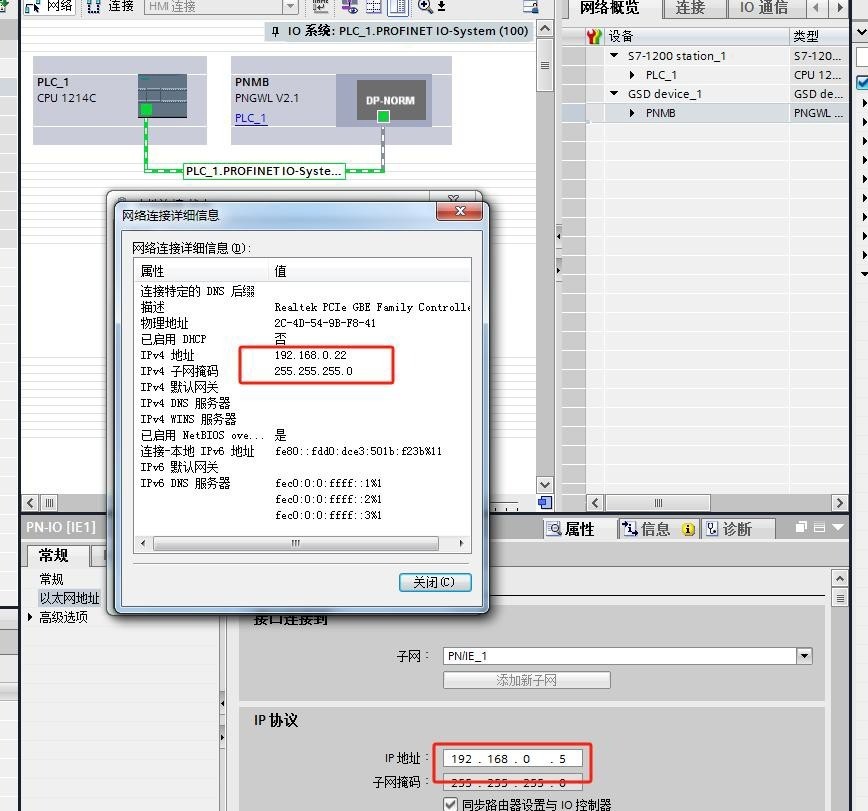Image resolution: width=868 pixels, height=811 pixels.
Task: Click the collapse triangle in inspector header
Action: (838, 528)
